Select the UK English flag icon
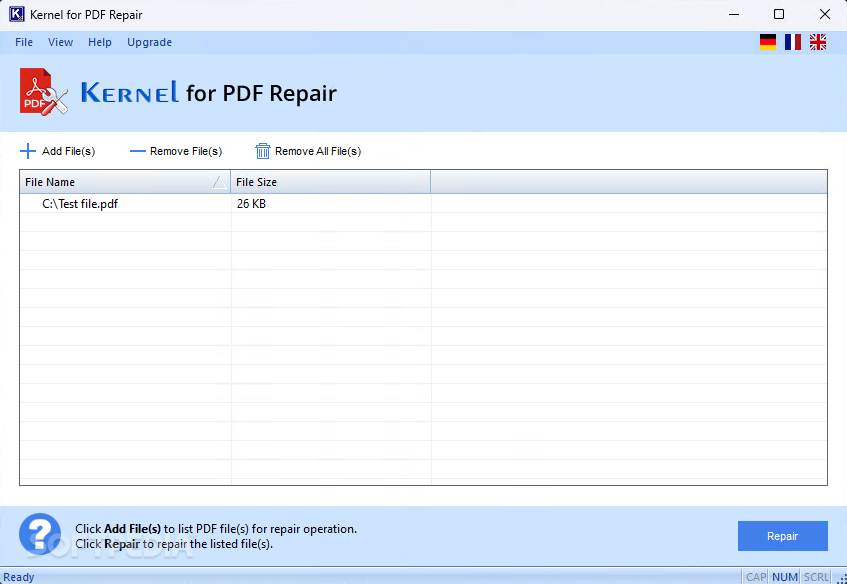 pyautogui.click(x=818, y=42)
